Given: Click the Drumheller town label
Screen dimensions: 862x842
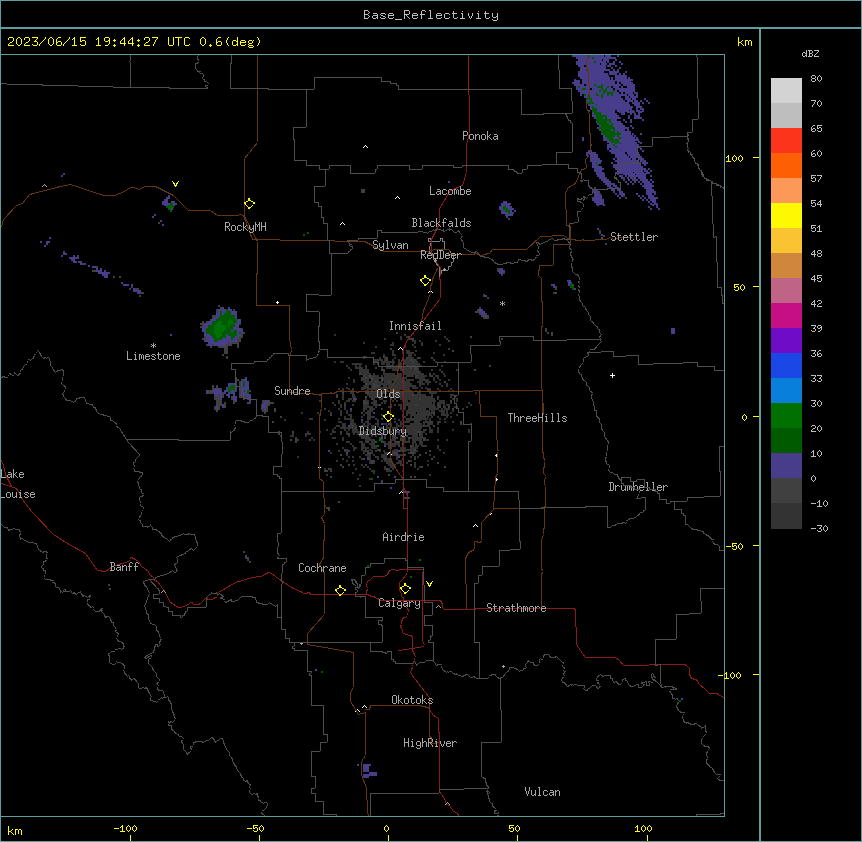Looking at the screenshot, I should (x=638, y=487).
